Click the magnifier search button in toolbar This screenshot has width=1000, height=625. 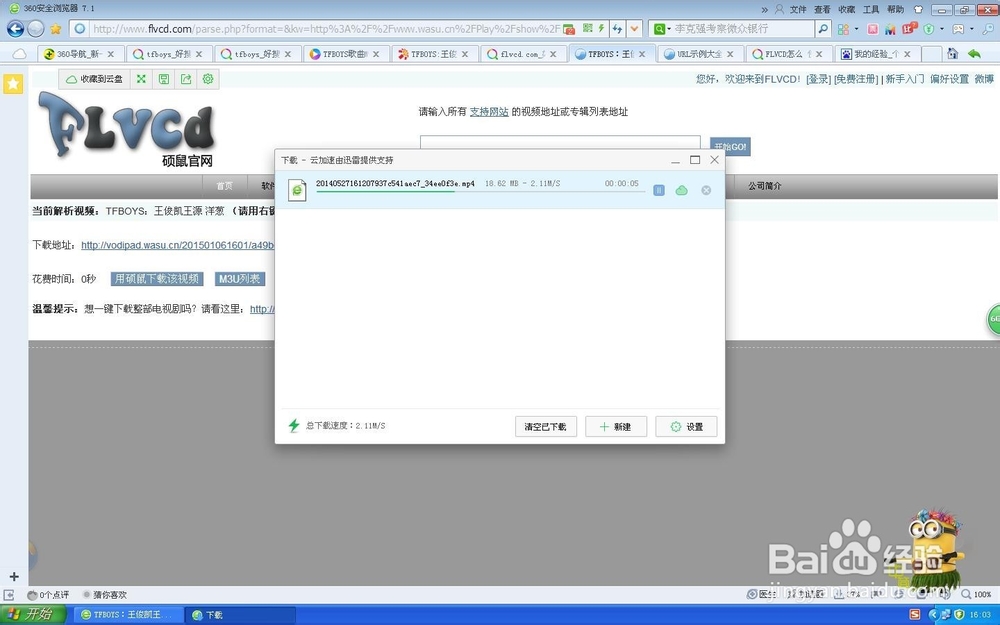[823, 29]
